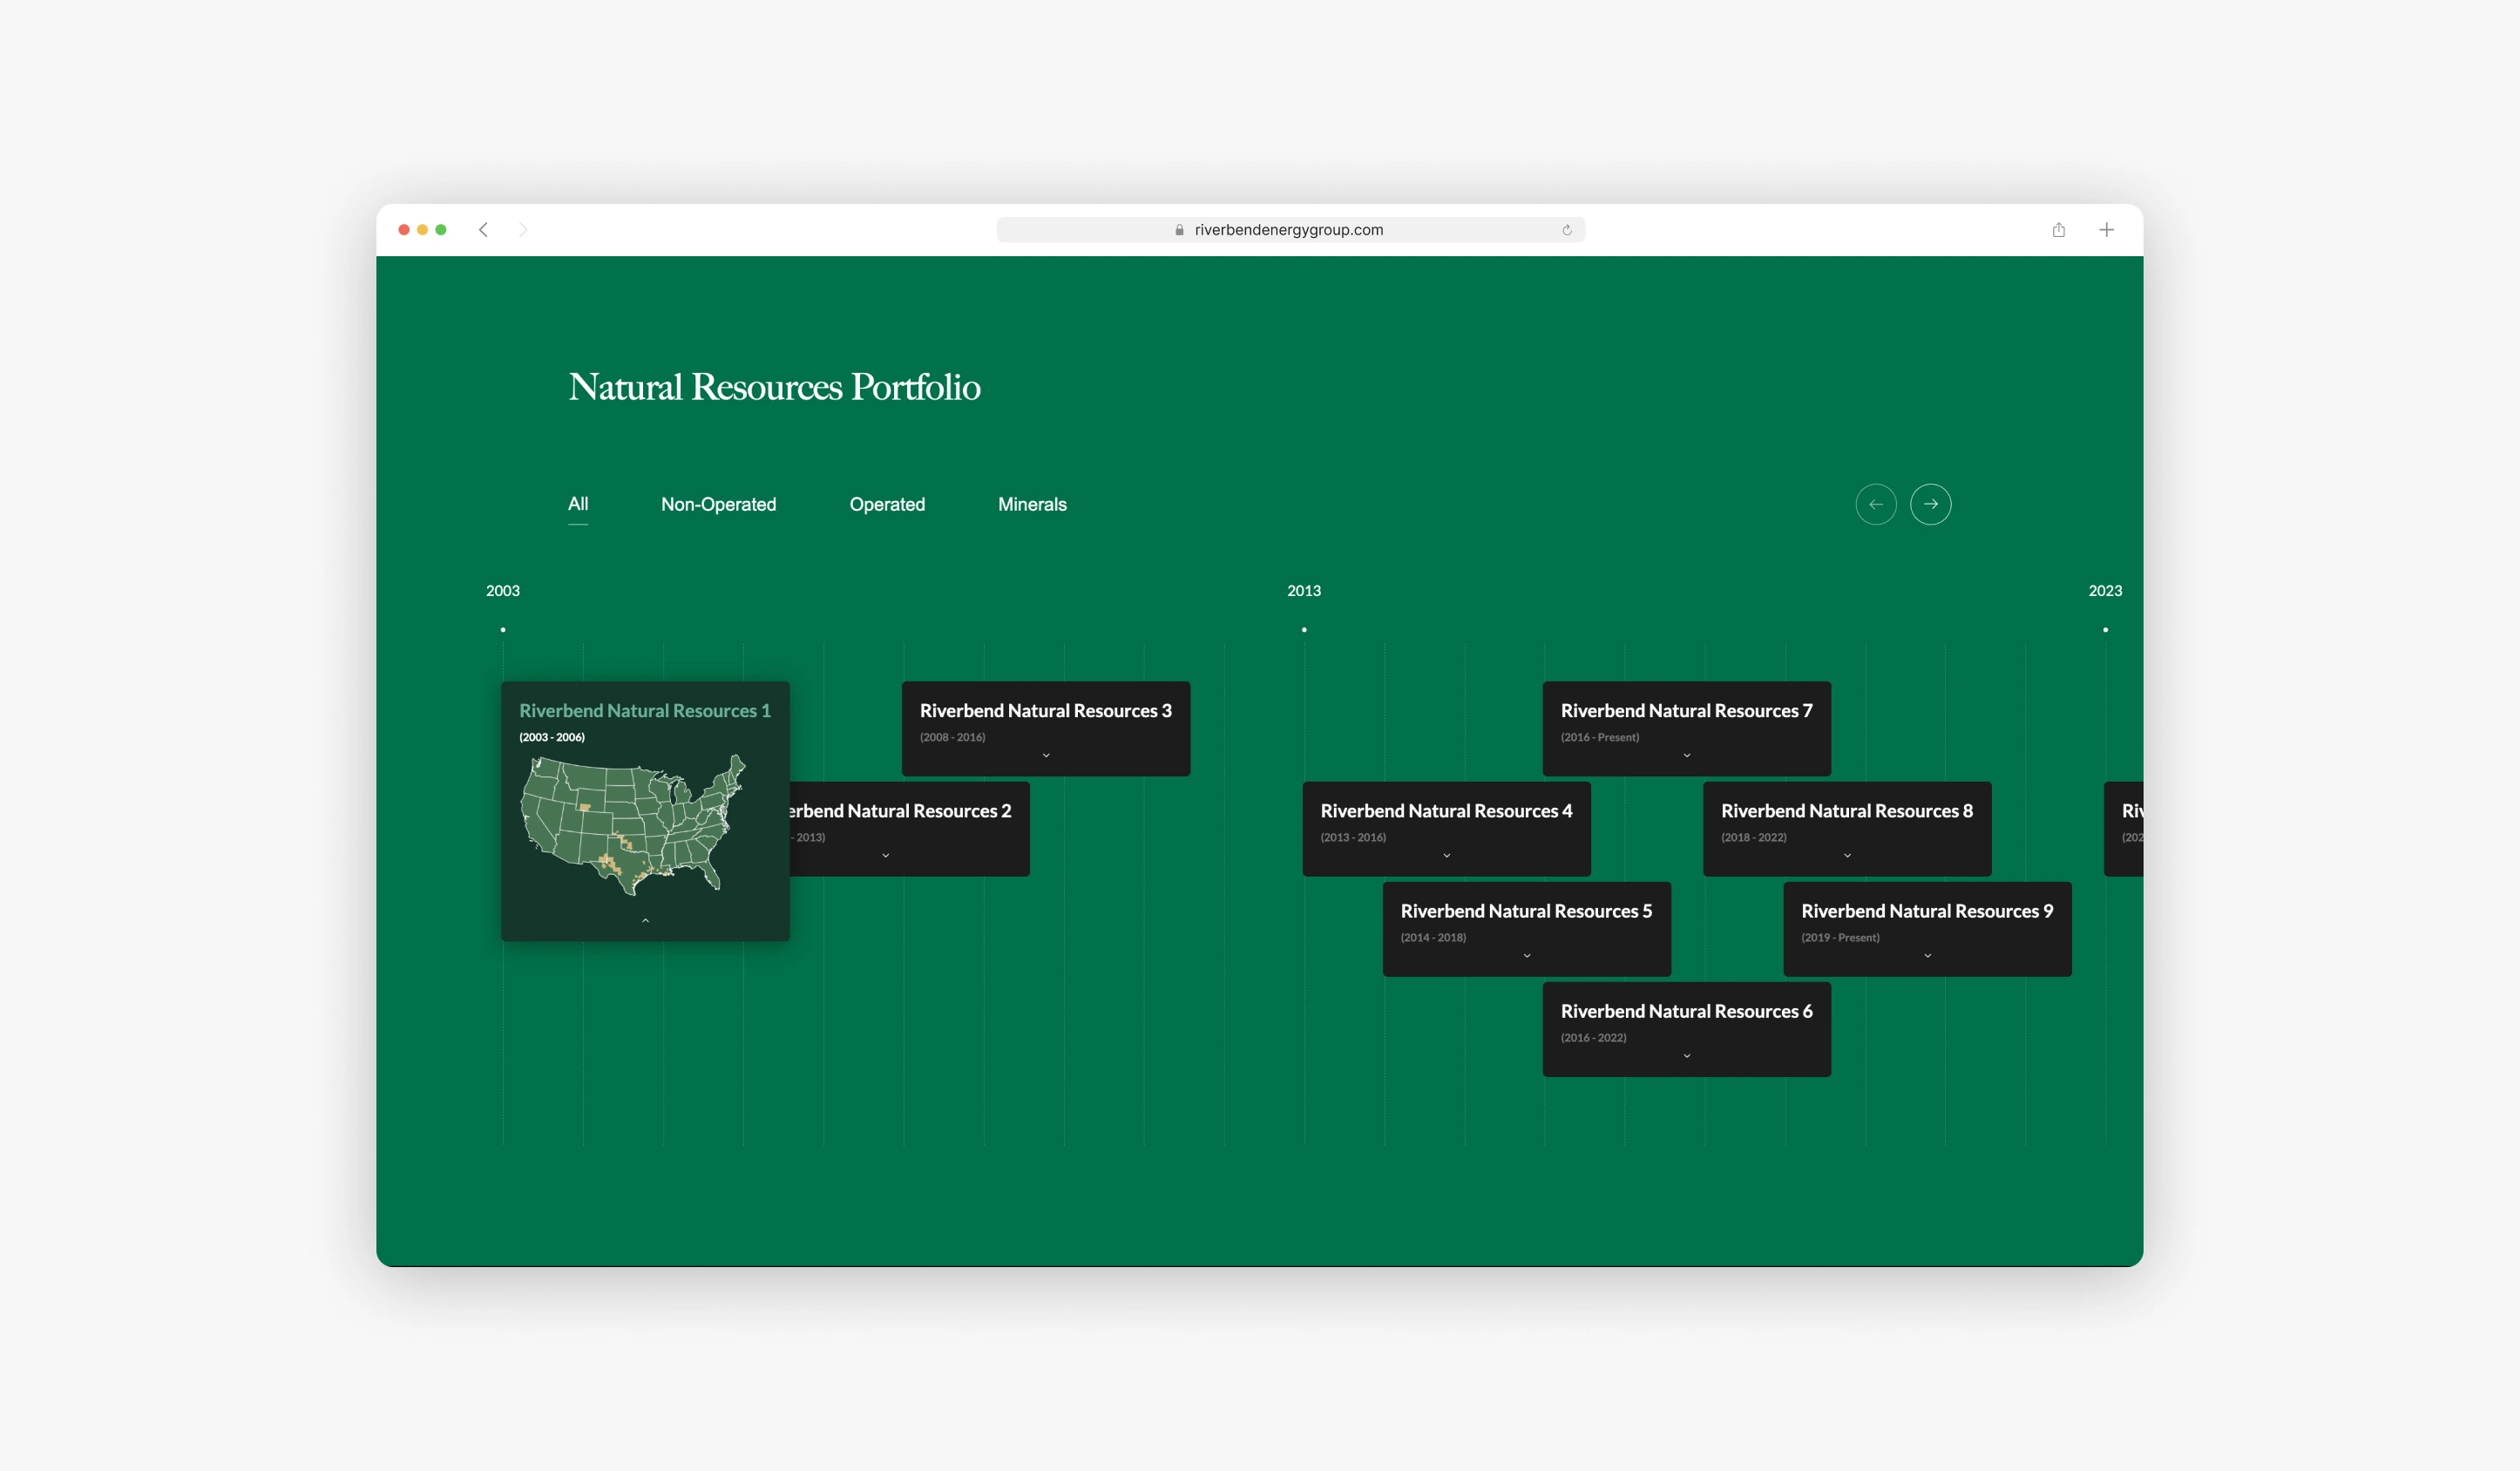Click the Riverbend Natural Resources 5 title
2520x1471 pixels.
pyautogui.click(x=1526, y=911)
